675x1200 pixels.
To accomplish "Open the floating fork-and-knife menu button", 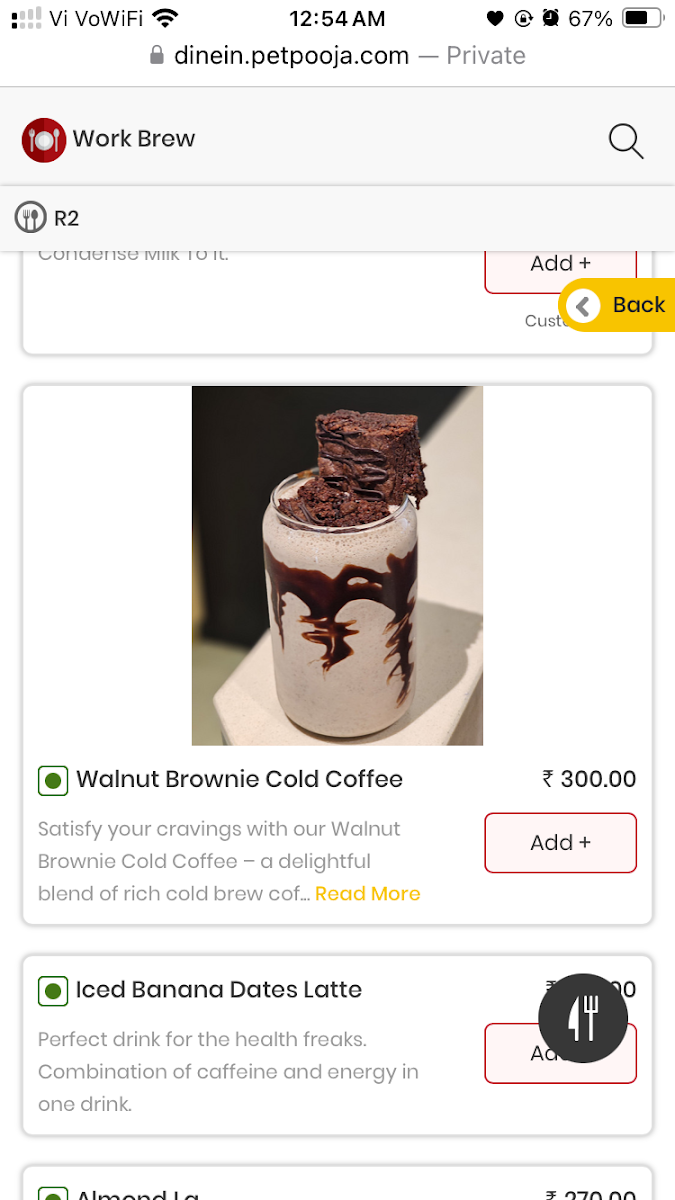I will [x=583, y=1017].
